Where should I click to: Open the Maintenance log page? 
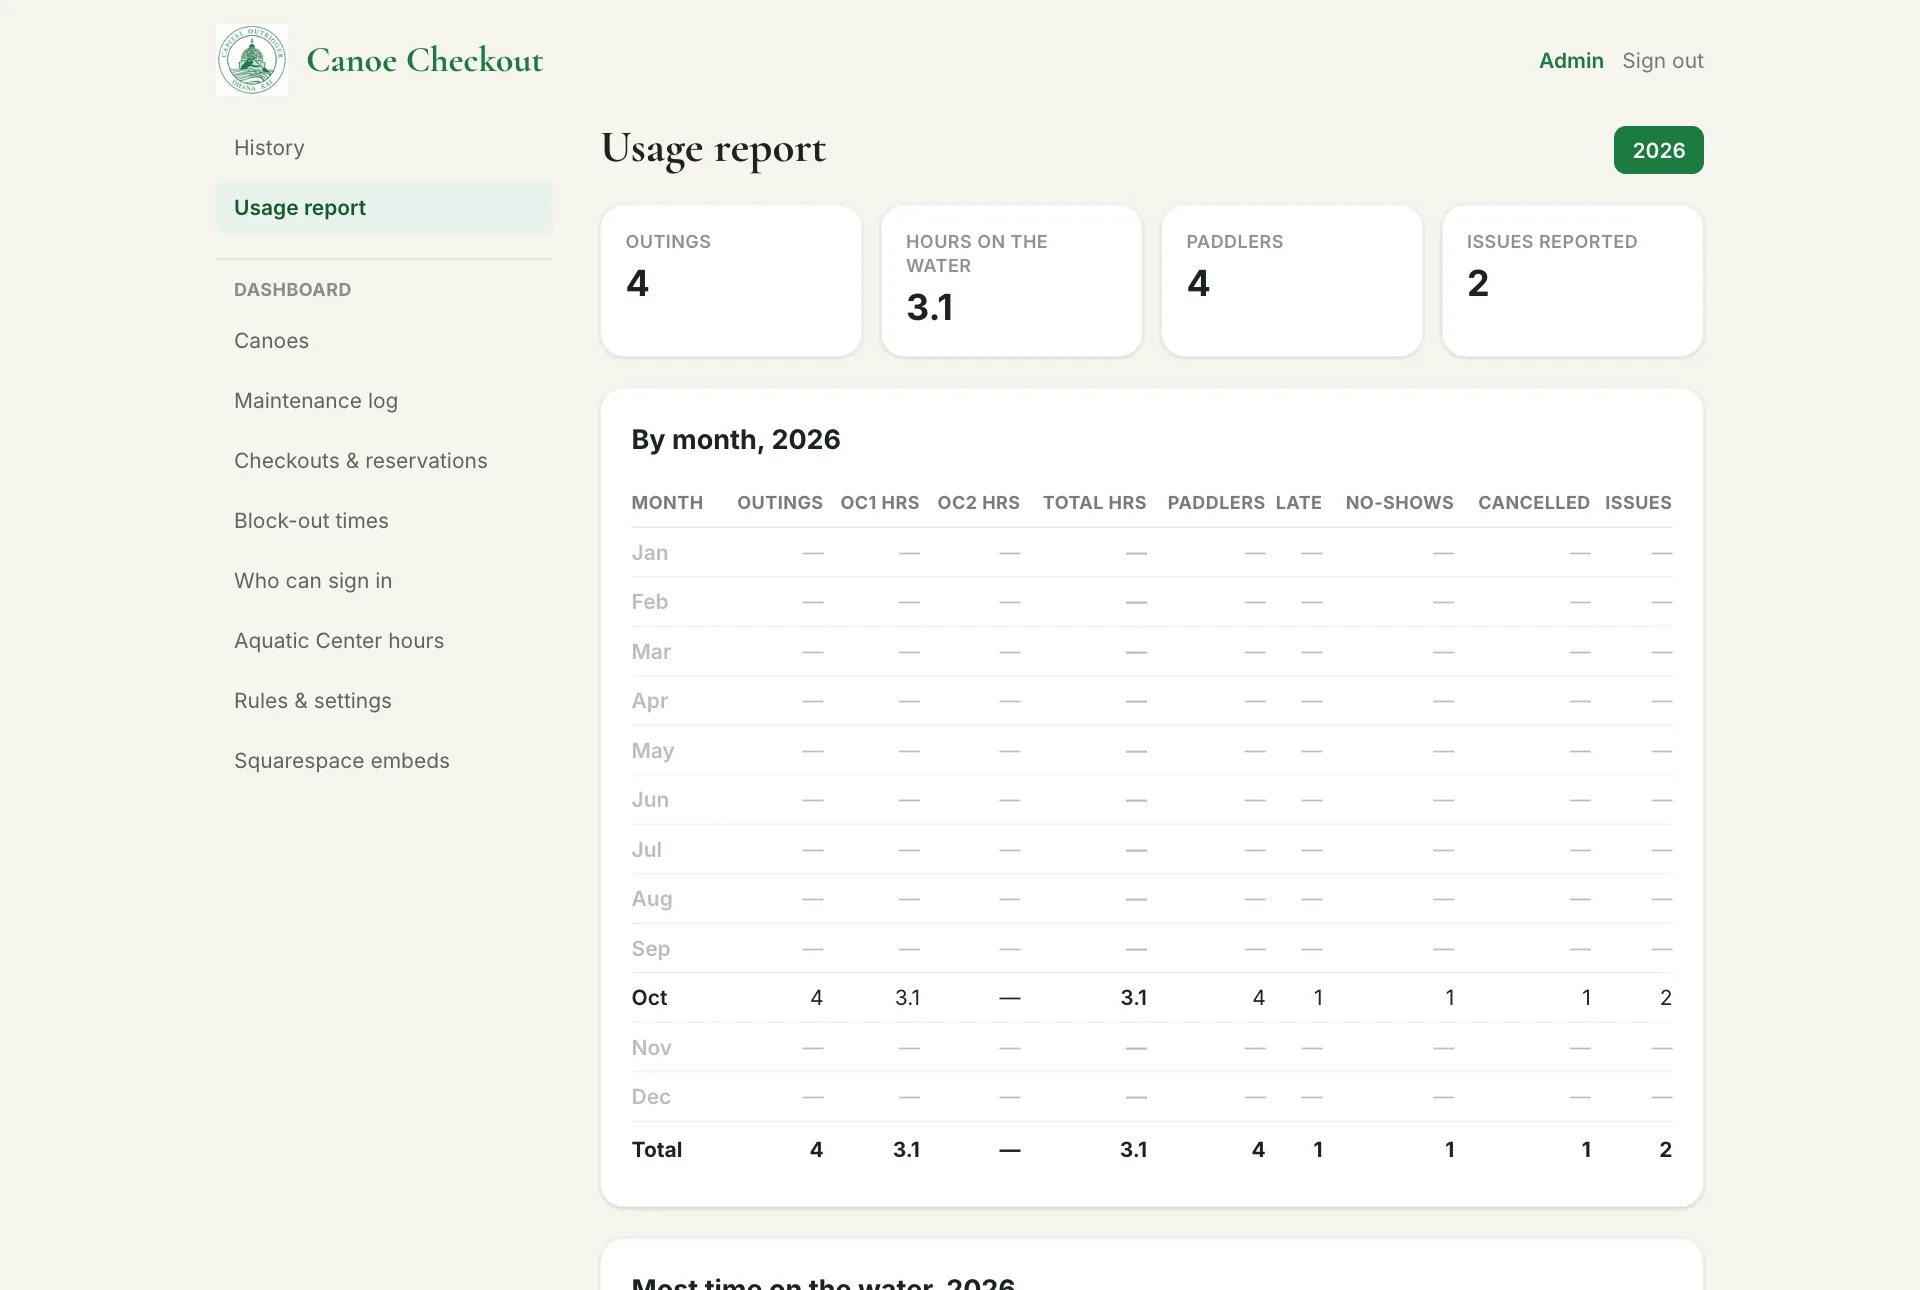pos(384,401)
